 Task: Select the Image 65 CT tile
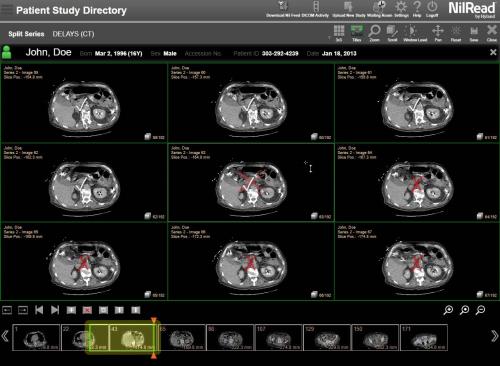click(x=84, y=262)
